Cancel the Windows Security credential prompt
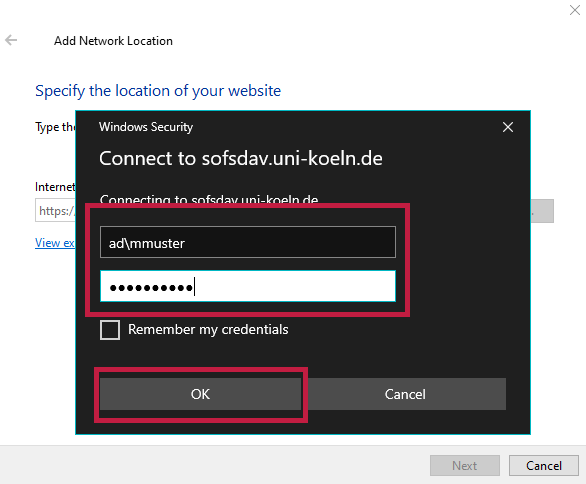586x484 pixels. coord(405,394)
